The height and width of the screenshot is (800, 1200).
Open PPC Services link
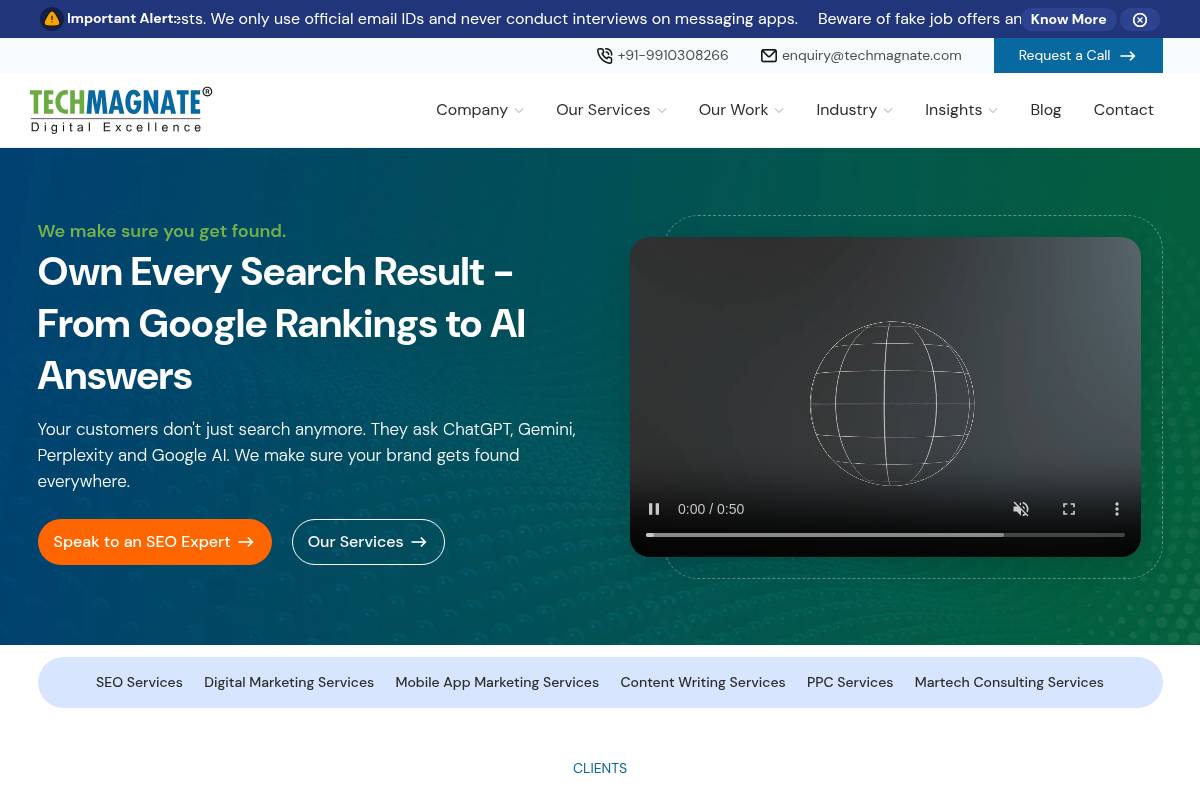click(850, 682)
